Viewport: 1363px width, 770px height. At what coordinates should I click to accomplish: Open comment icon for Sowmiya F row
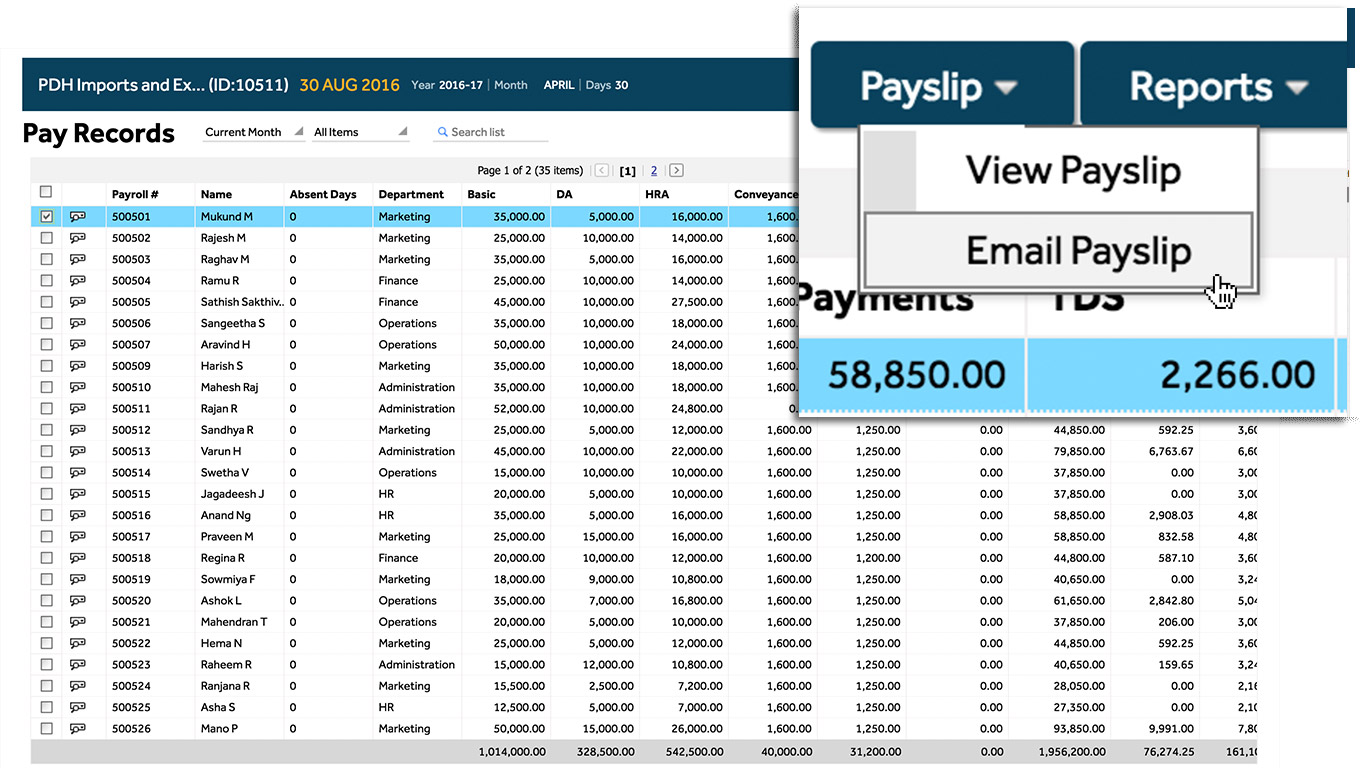click(77, 579)
